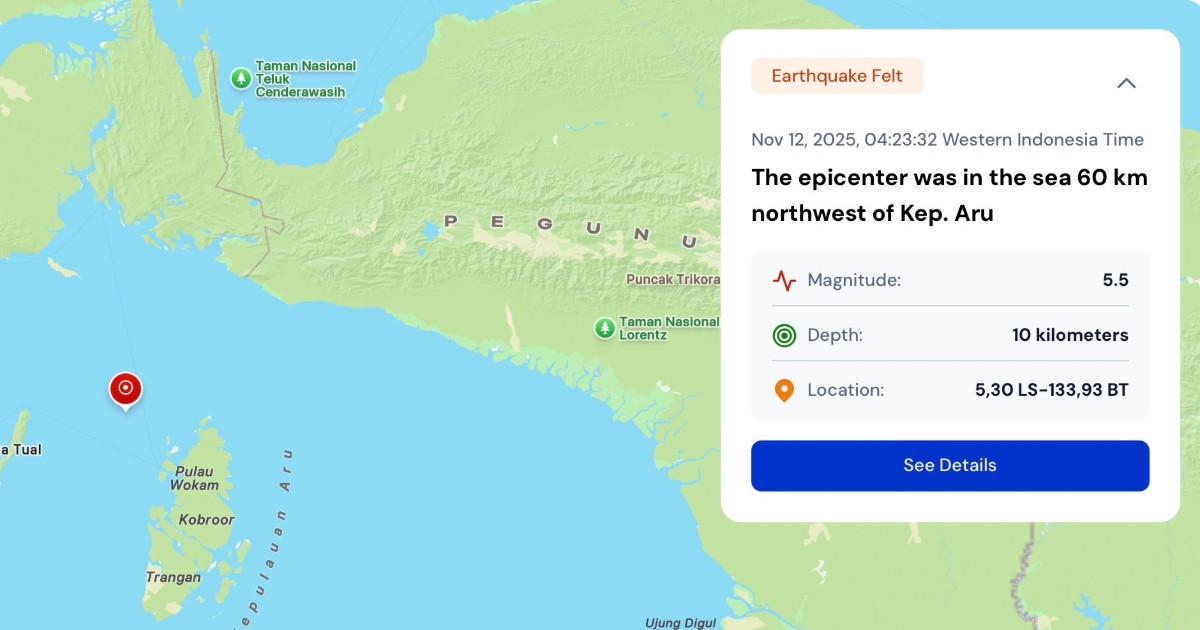The image size is (1200, 630).
Task: Select the Puncak Trikora map label
Action: (x=673, y=280)
